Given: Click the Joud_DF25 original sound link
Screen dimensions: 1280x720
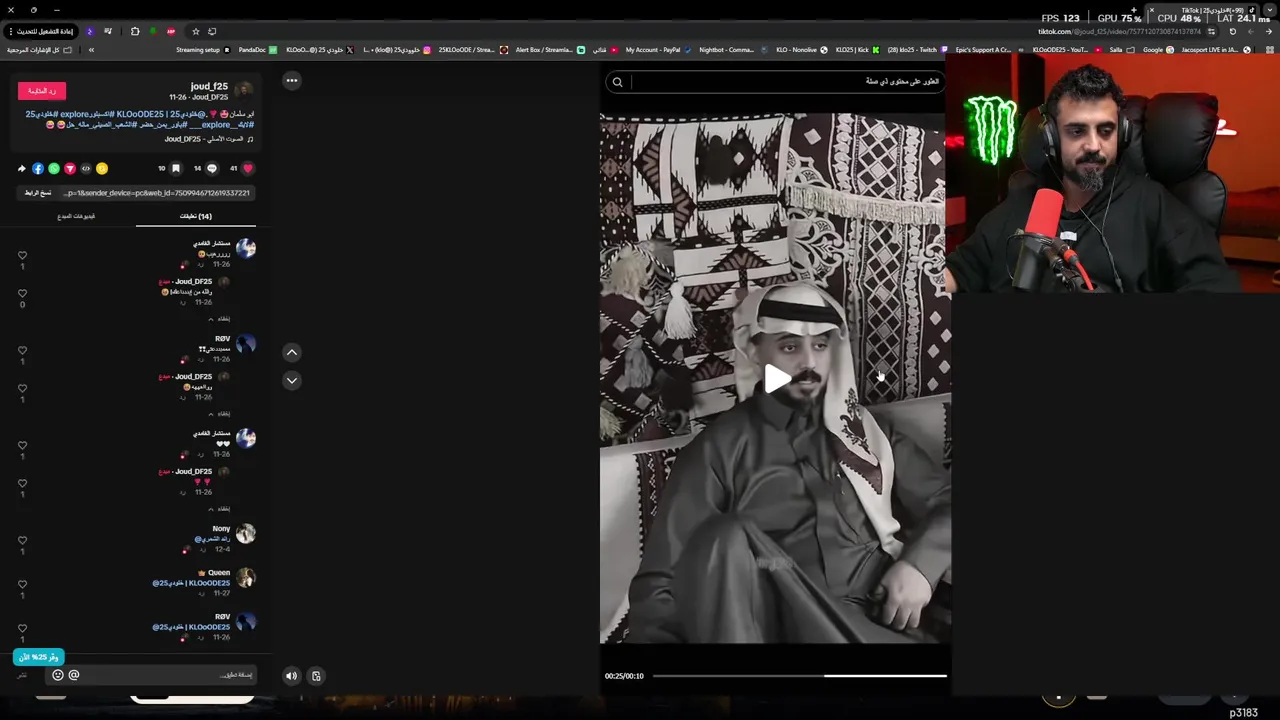Looking at the screenshot, I should pyautogui.click(x=209, y=139).
